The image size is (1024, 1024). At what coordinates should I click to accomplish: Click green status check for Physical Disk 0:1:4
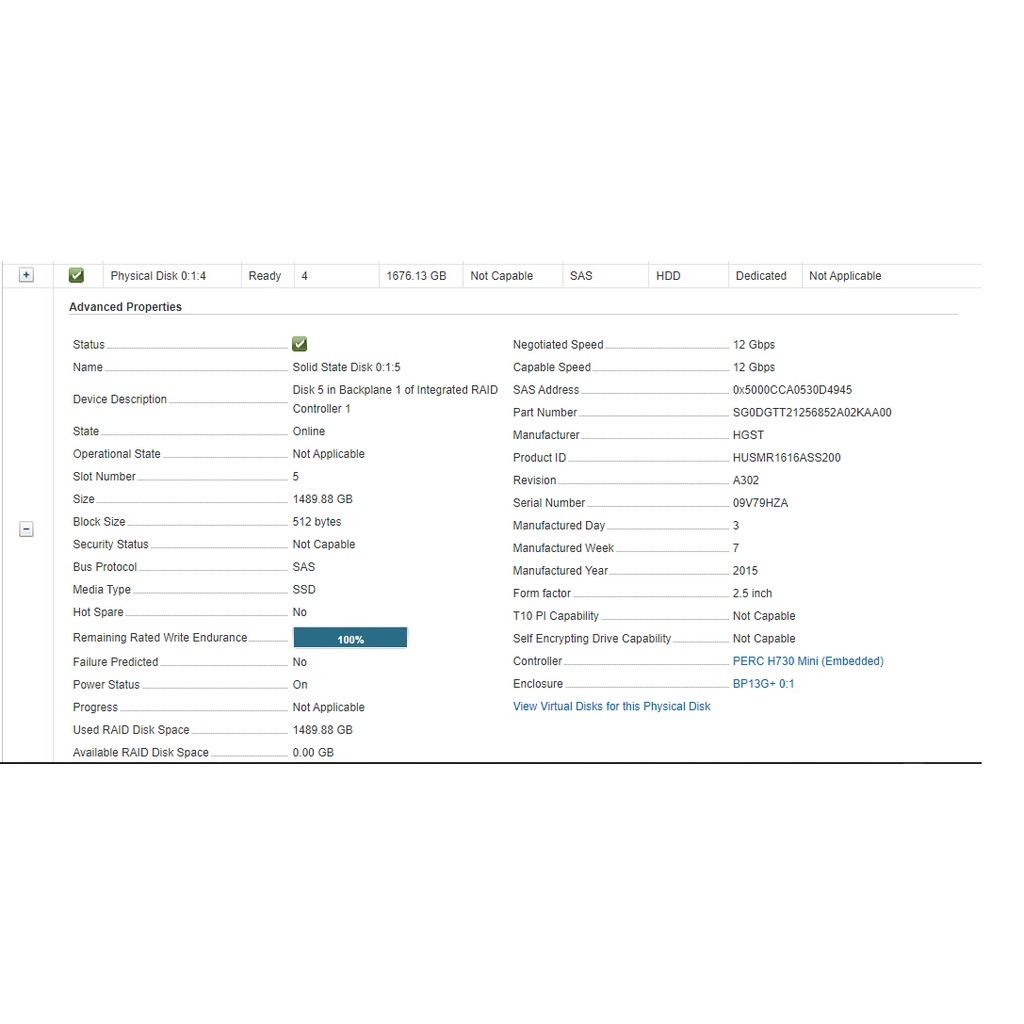pos(76,276)
